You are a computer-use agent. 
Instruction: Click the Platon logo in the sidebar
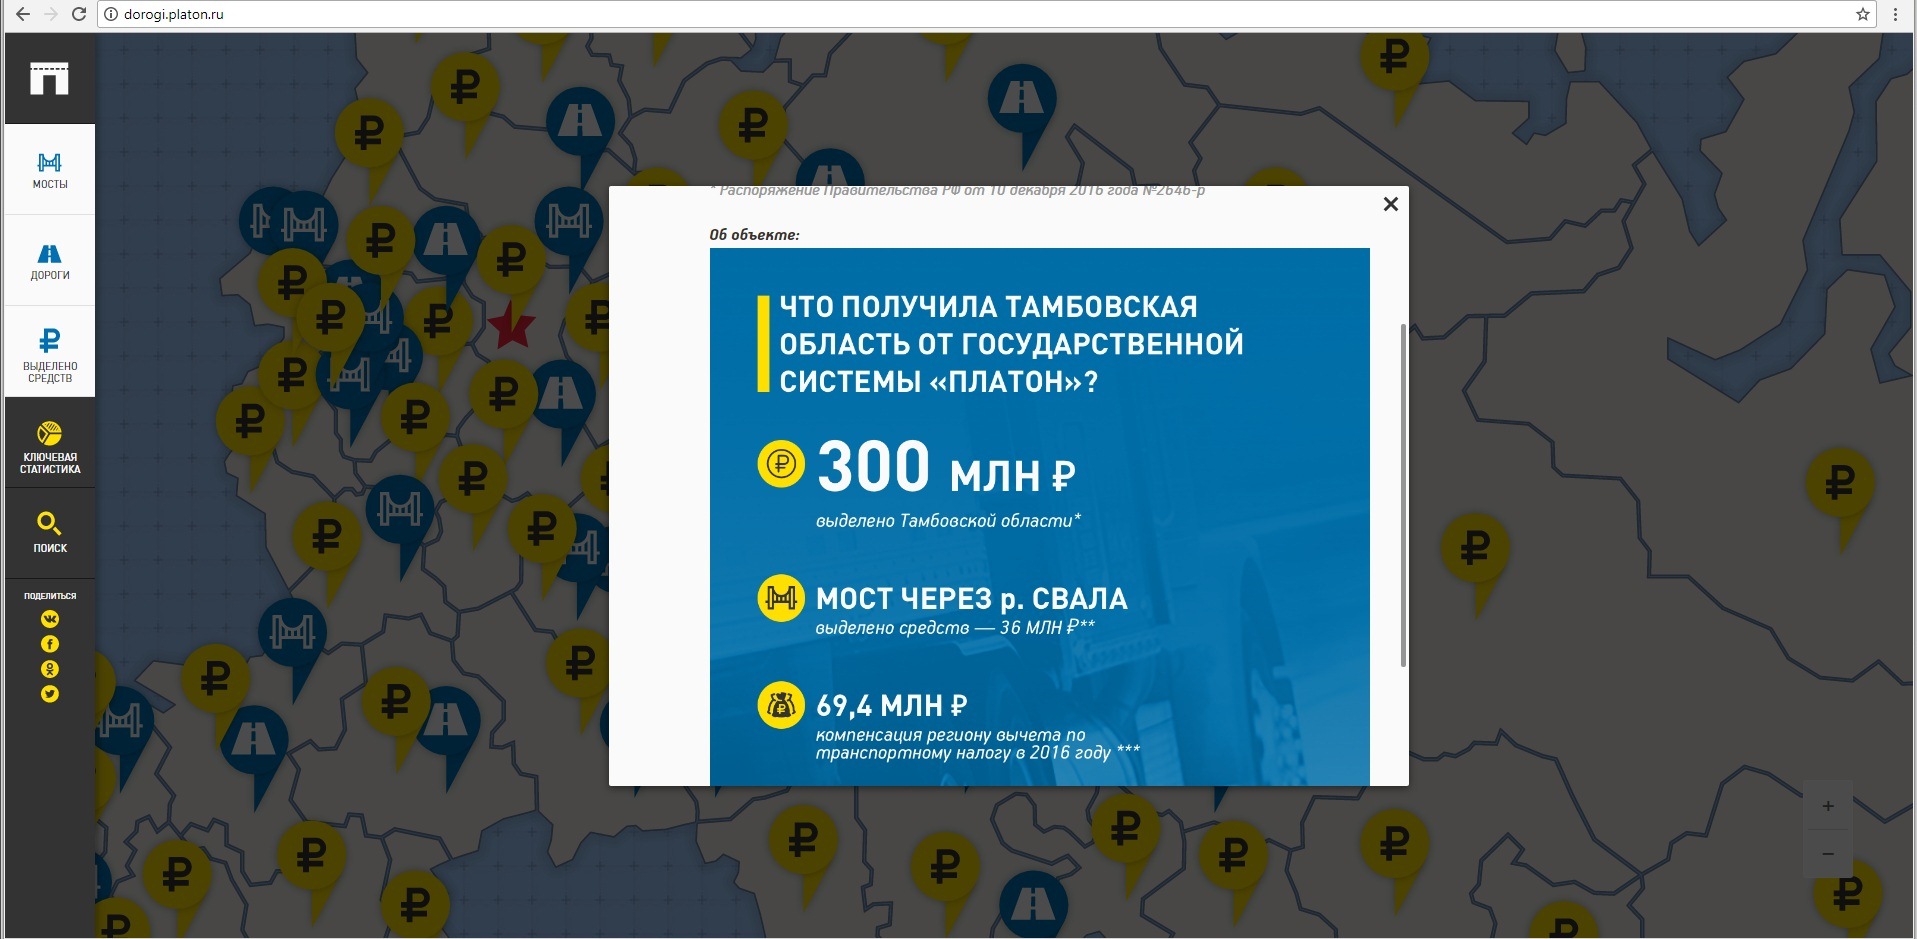[x=49, y=78]
